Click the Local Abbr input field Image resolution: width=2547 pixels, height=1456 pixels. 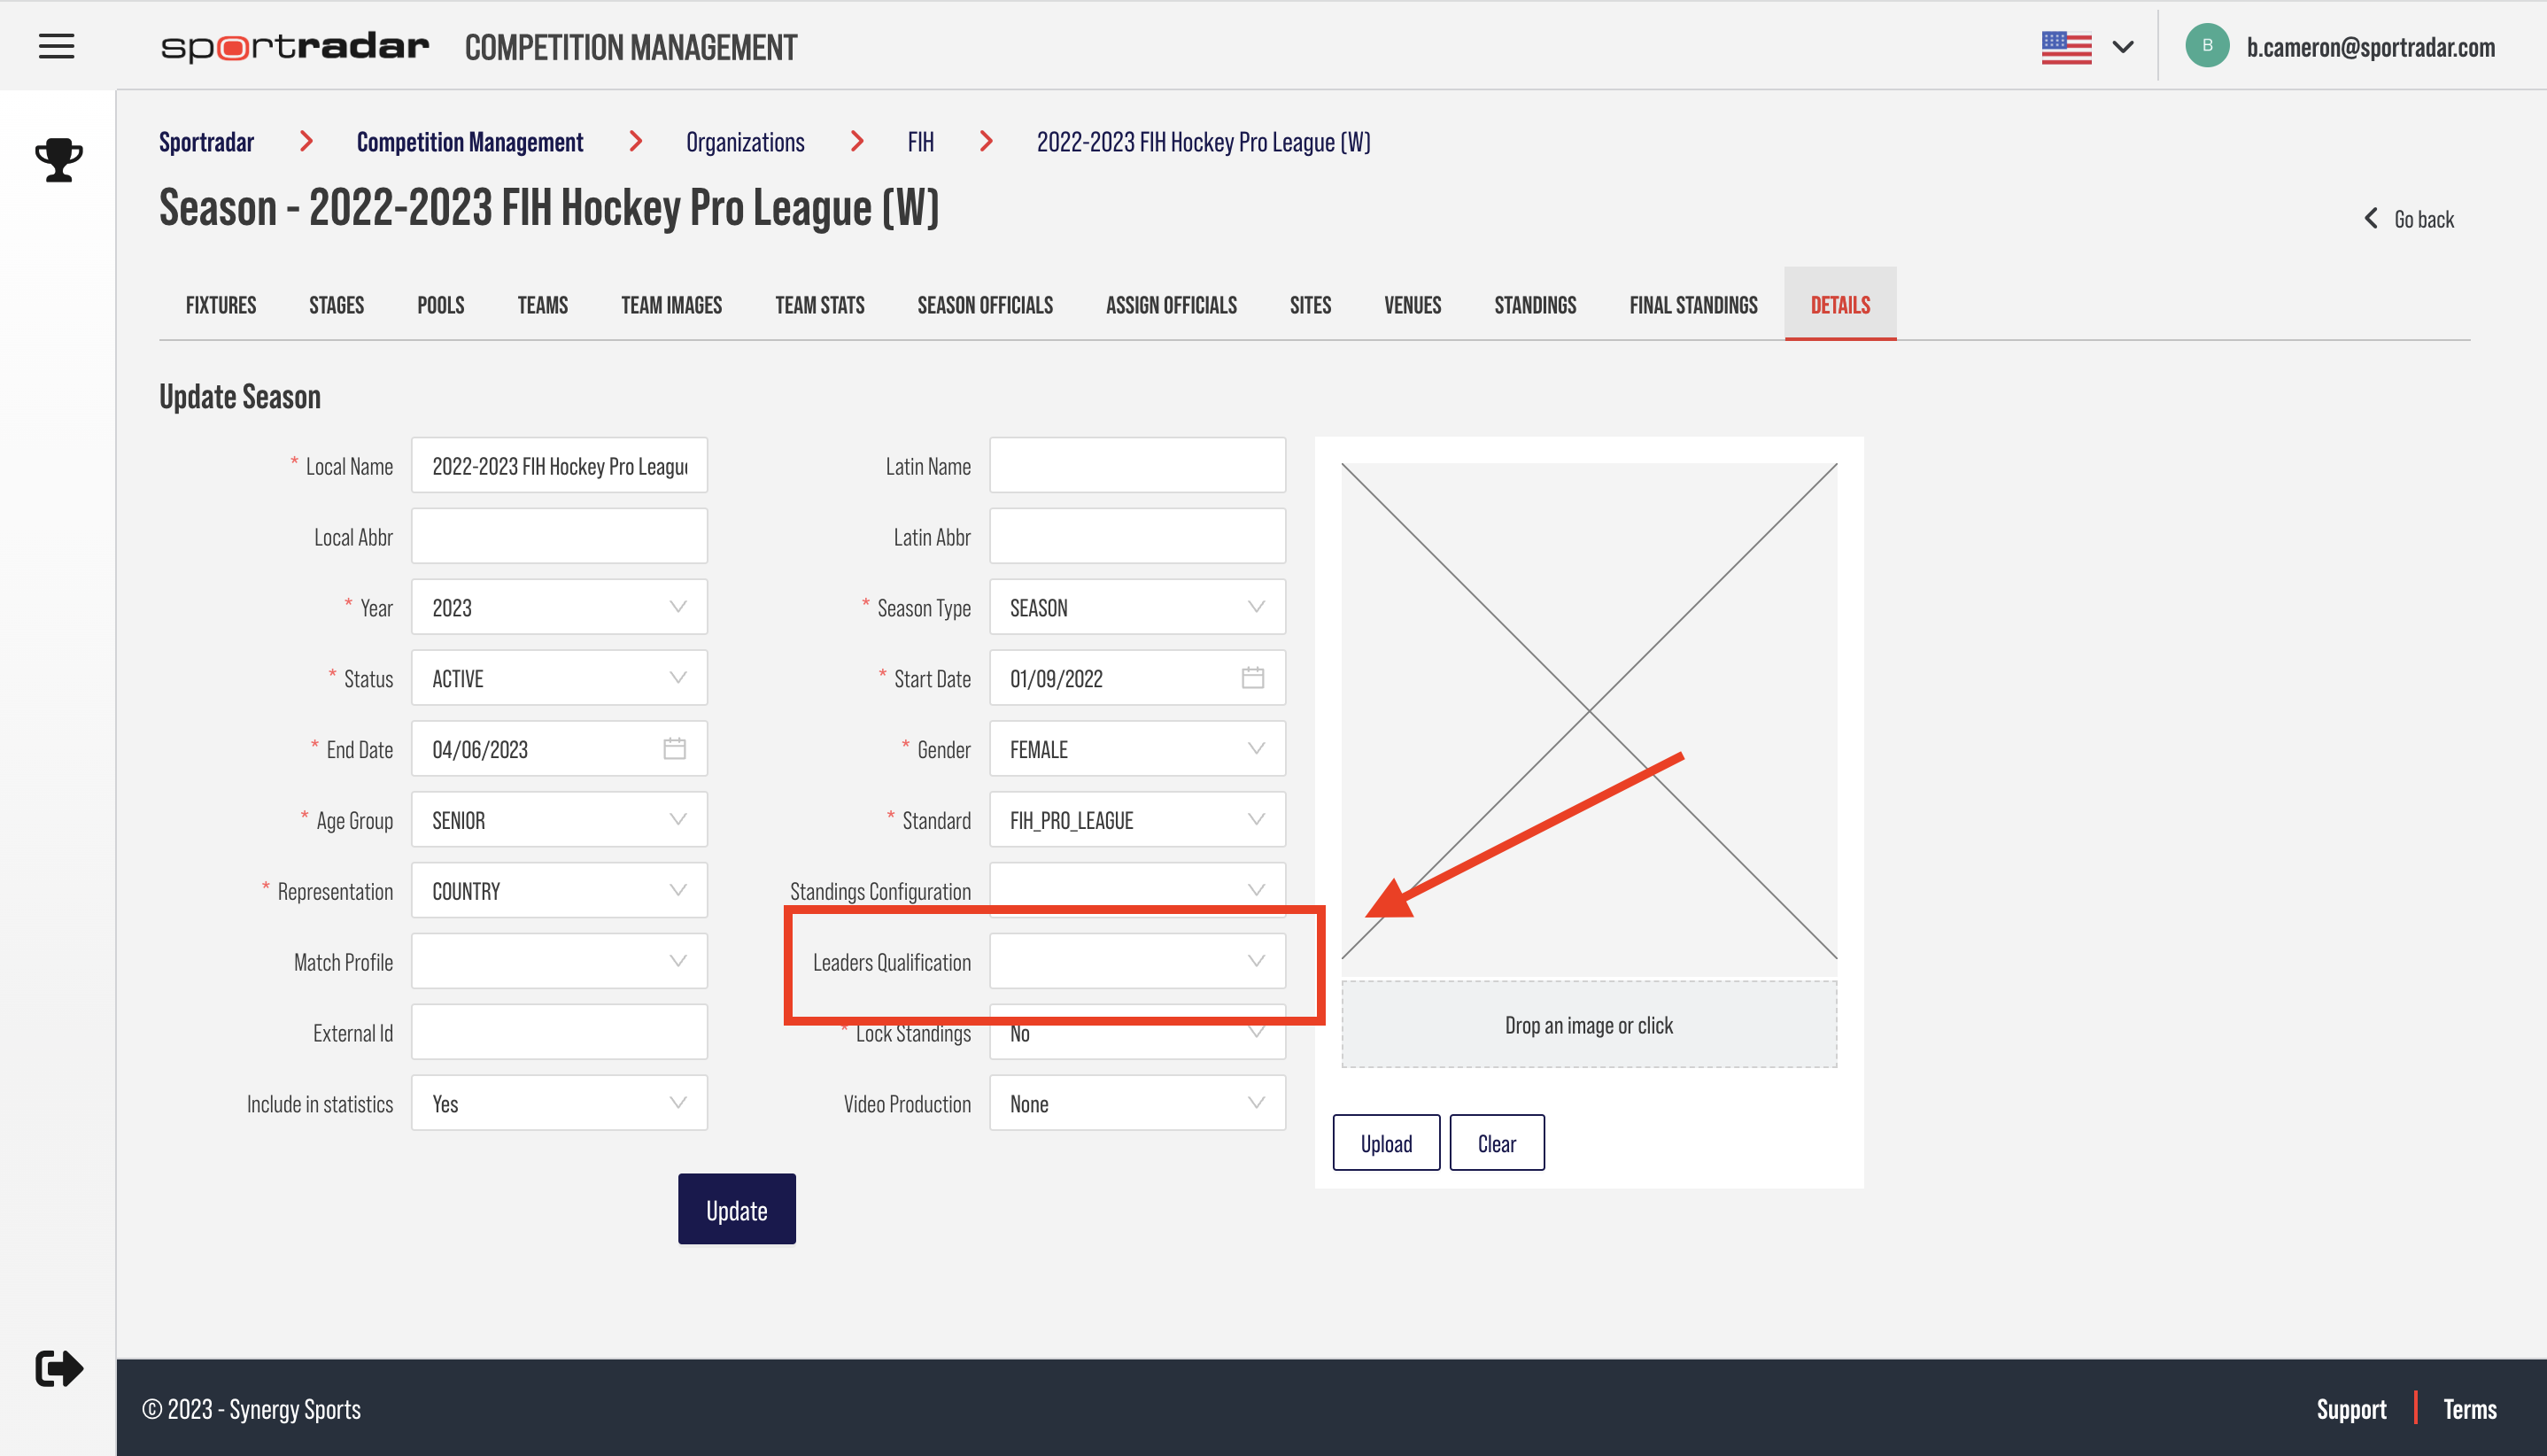point(559,536)
